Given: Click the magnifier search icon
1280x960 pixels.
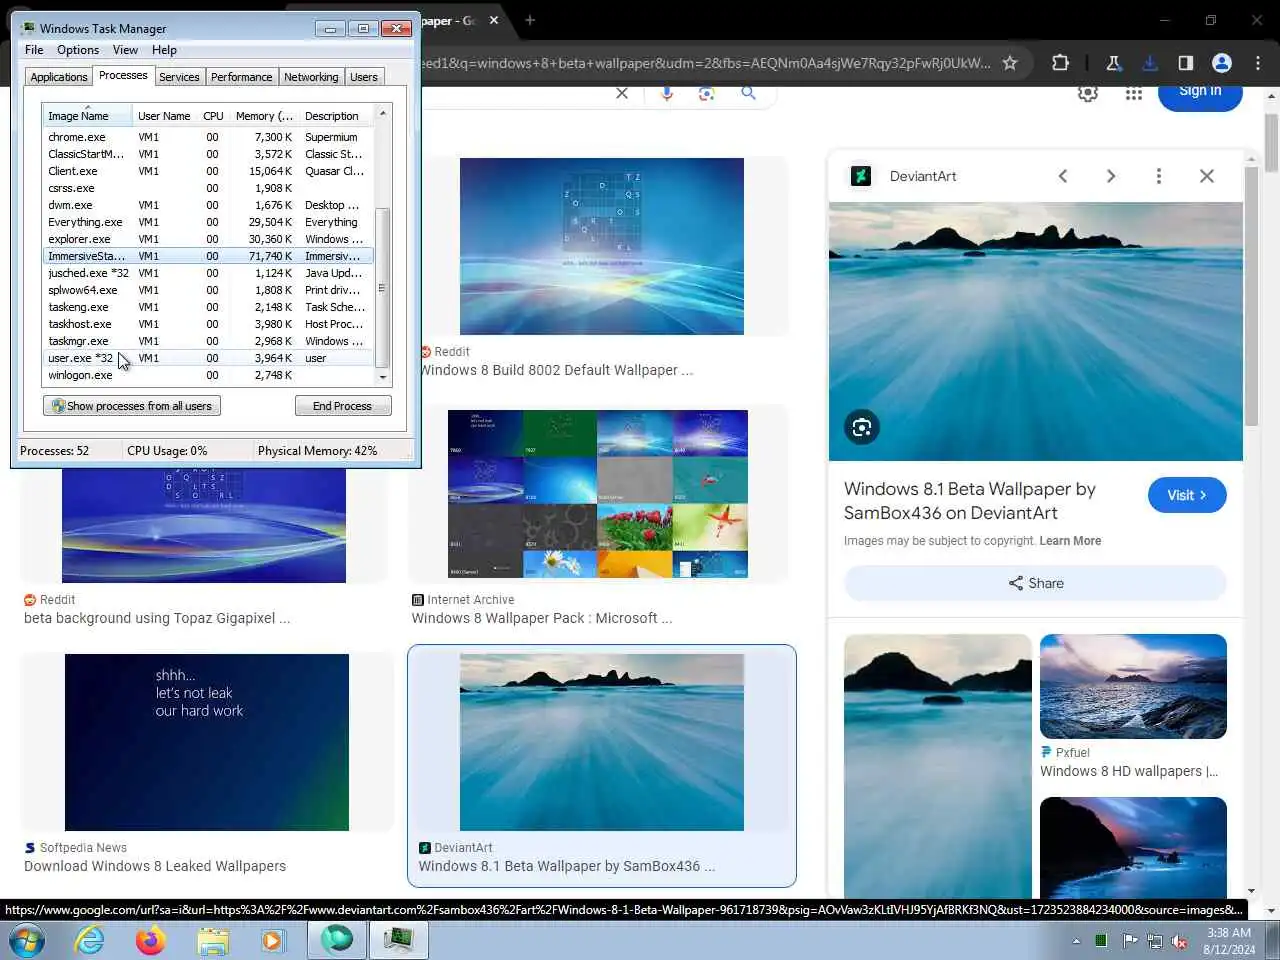Looking at the screenshot, I should click(x=748, y=93).
